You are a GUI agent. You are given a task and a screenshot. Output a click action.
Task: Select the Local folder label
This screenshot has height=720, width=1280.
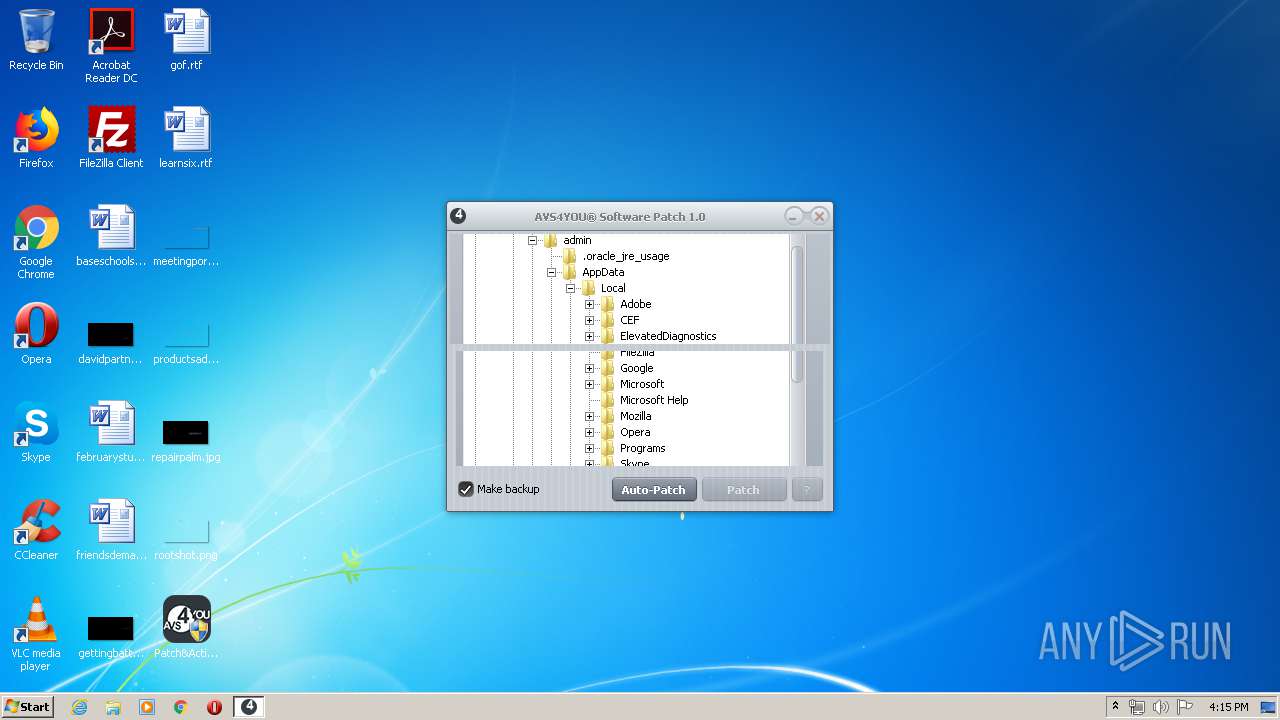[x=613, y=288]
